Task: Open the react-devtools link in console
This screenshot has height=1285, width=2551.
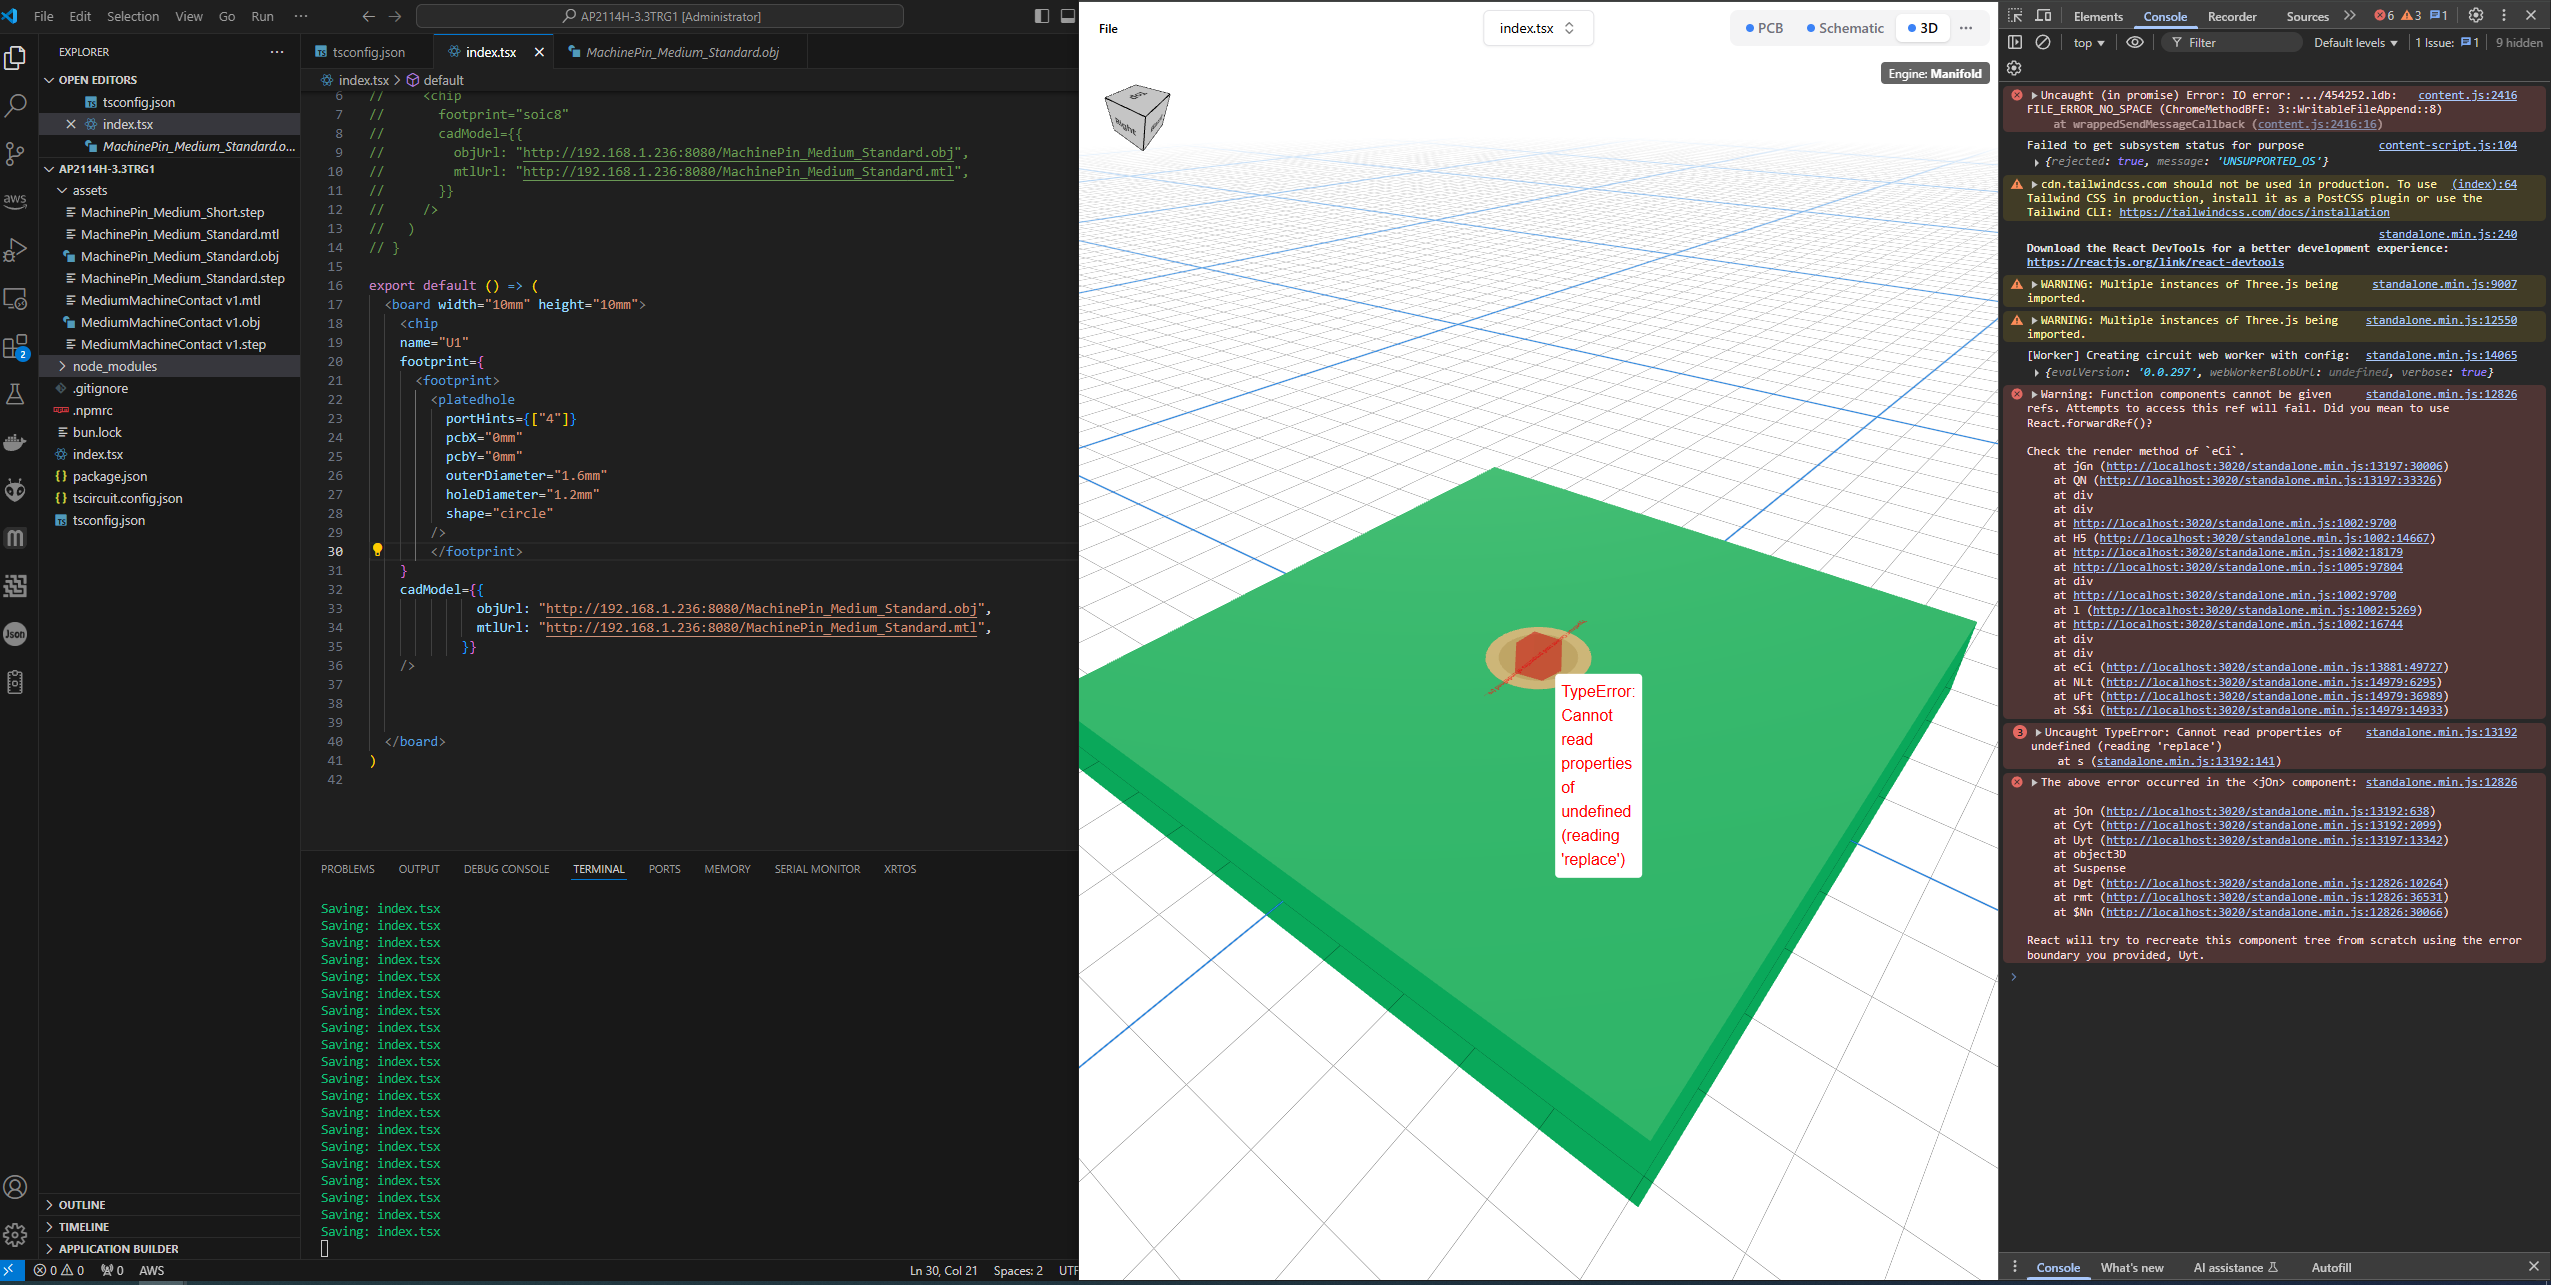Action: 2155,262
